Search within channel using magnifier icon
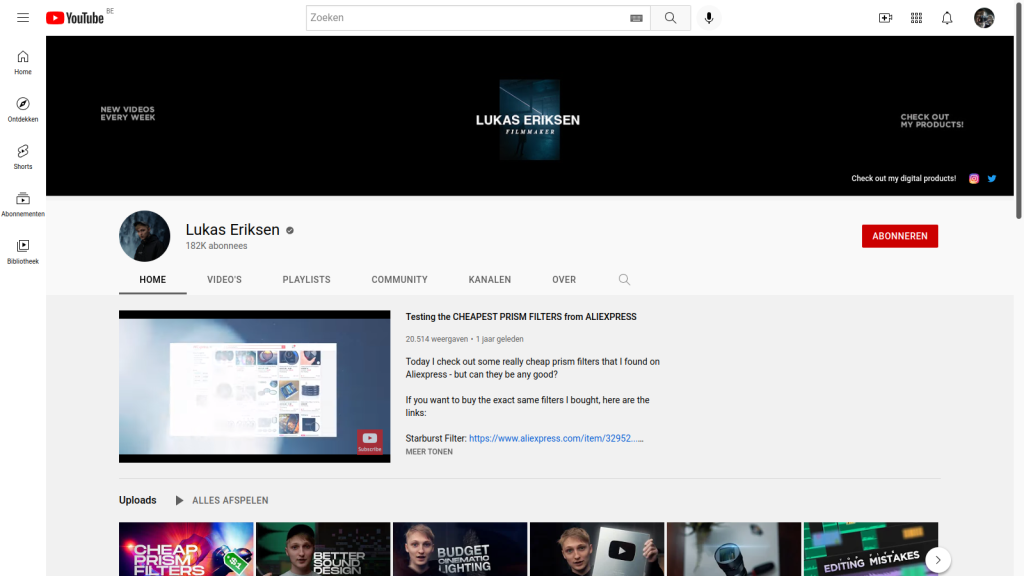 pyautogui.click(x=624, y=280)
